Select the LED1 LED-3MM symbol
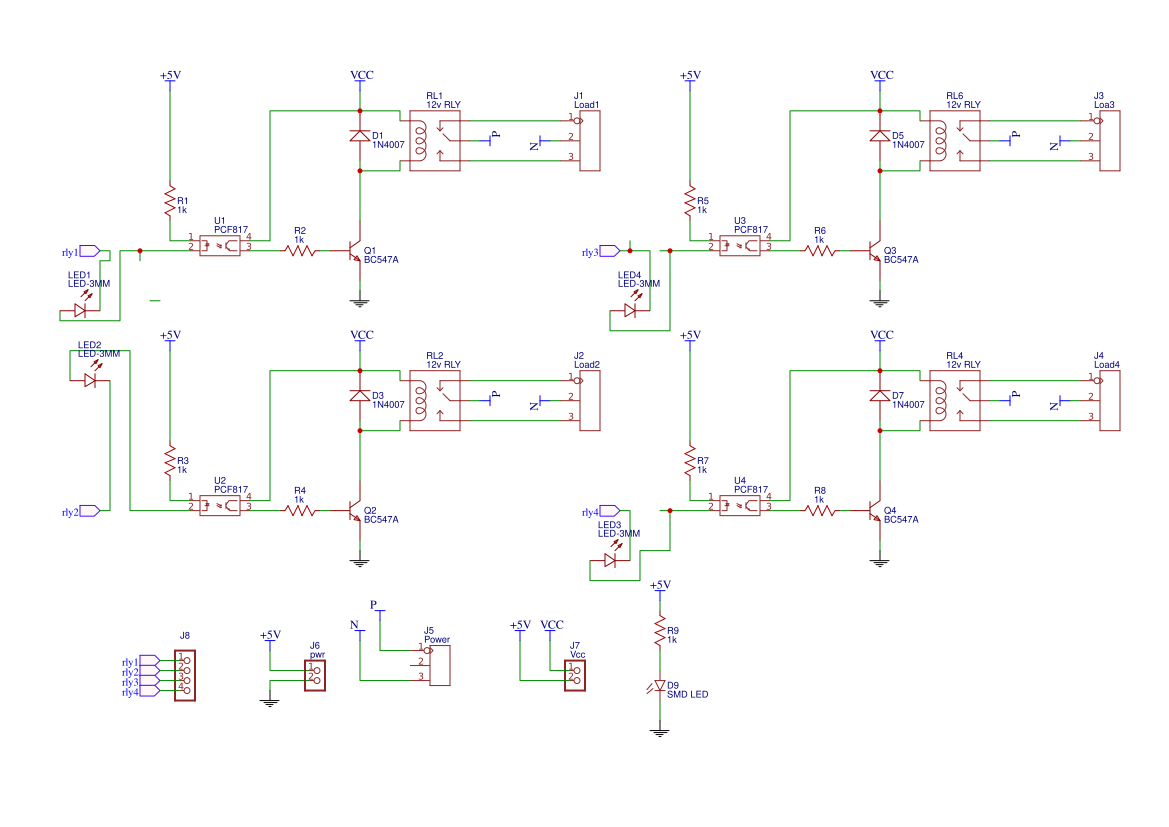Viewport: 1169px width, 827px height. point(82,308)
